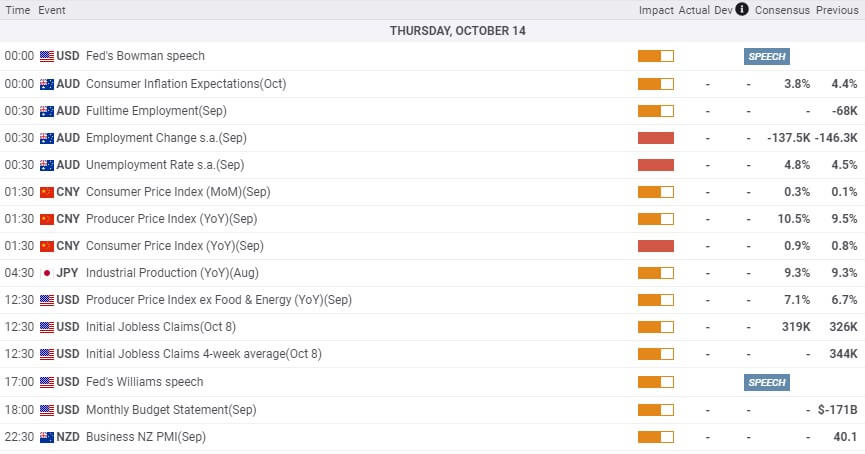This screenshot has height=454, width=865.
Task: Click red impact bar for CNY Consumer Price Index (YoY)
Action: tap(655, 246)
